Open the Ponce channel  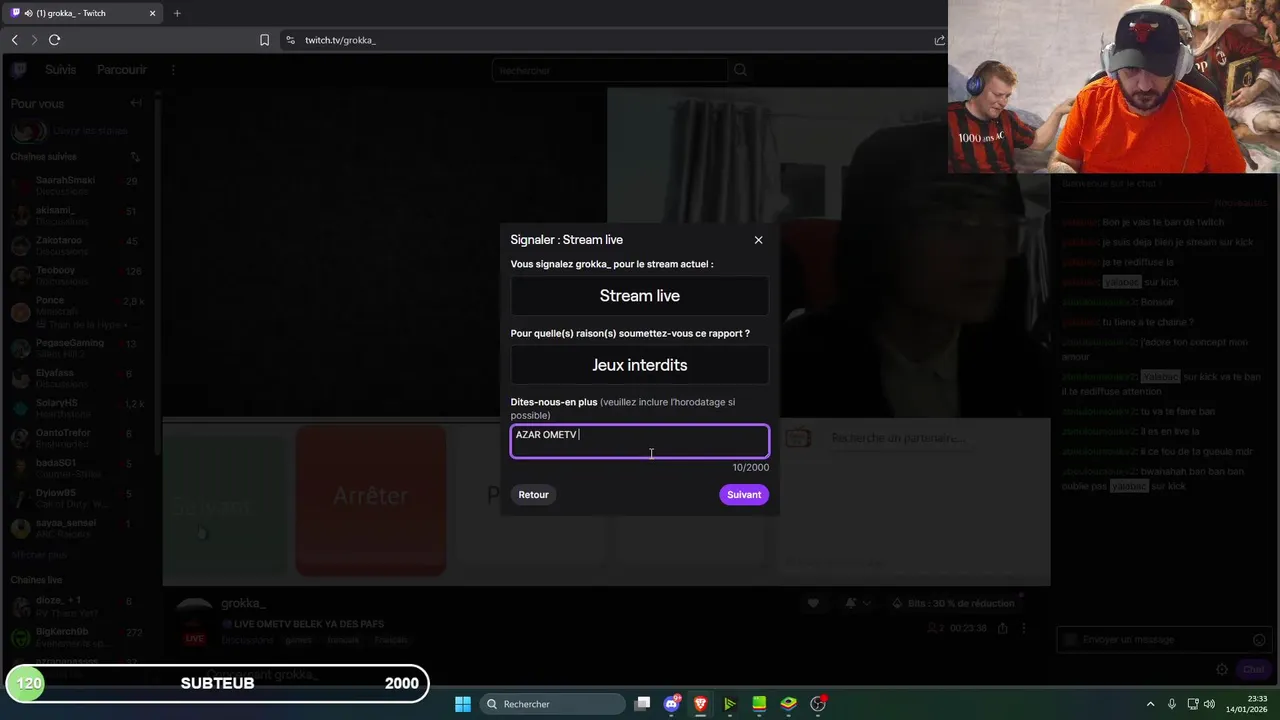(78, 311)
